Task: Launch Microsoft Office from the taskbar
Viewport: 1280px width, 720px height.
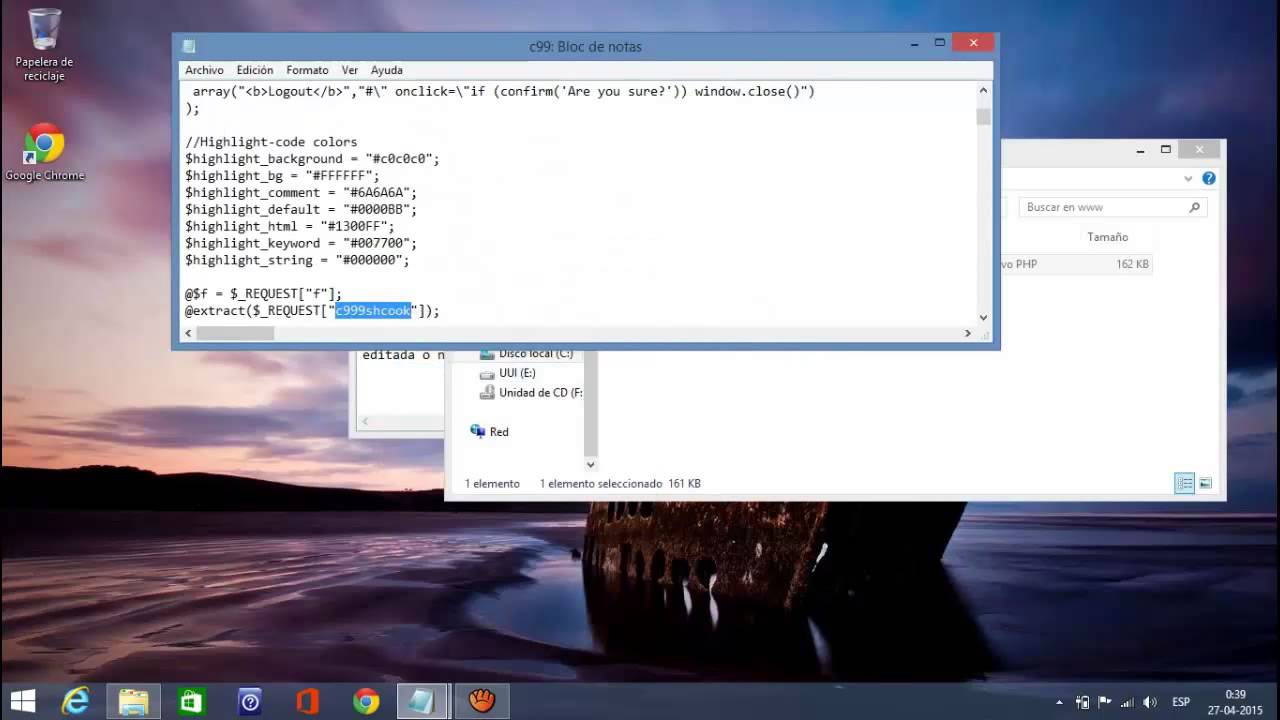Action: (308, 701)
